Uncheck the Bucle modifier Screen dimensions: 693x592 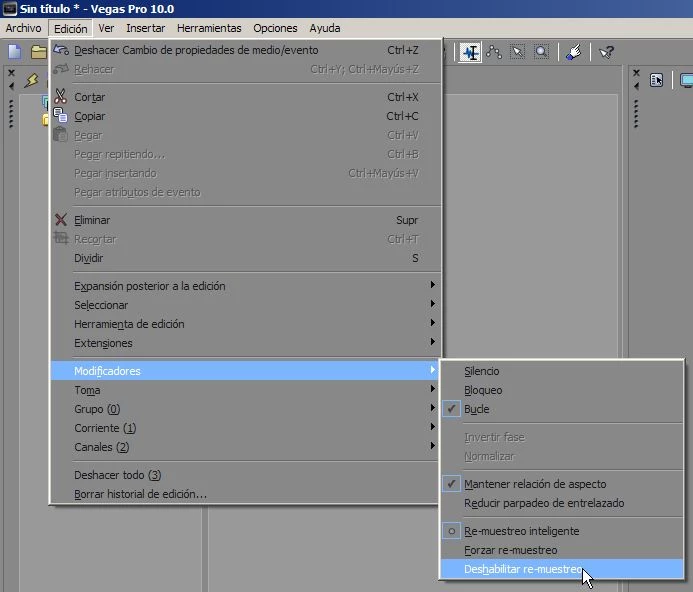562,409
